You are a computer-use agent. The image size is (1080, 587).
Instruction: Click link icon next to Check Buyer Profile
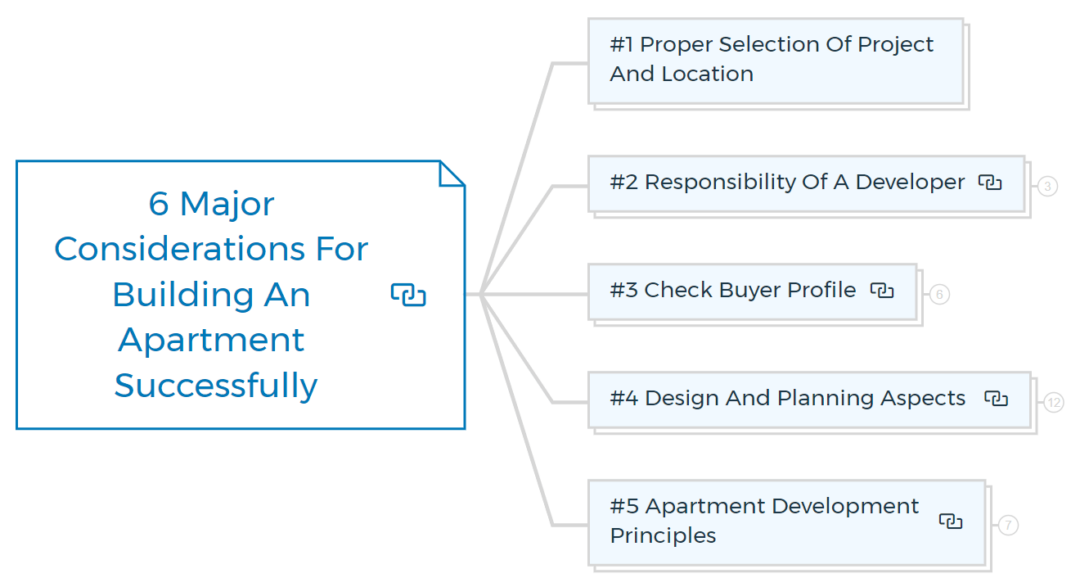[881, 290]
